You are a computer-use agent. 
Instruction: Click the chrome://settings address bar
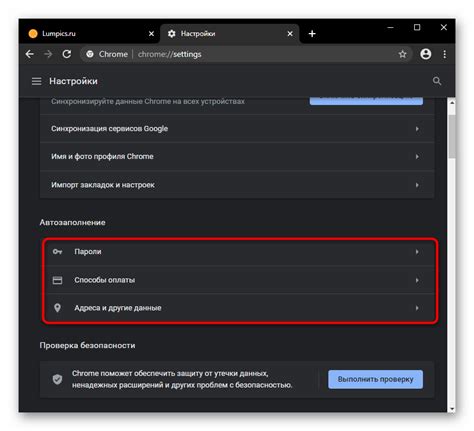[x=246, y=54]
